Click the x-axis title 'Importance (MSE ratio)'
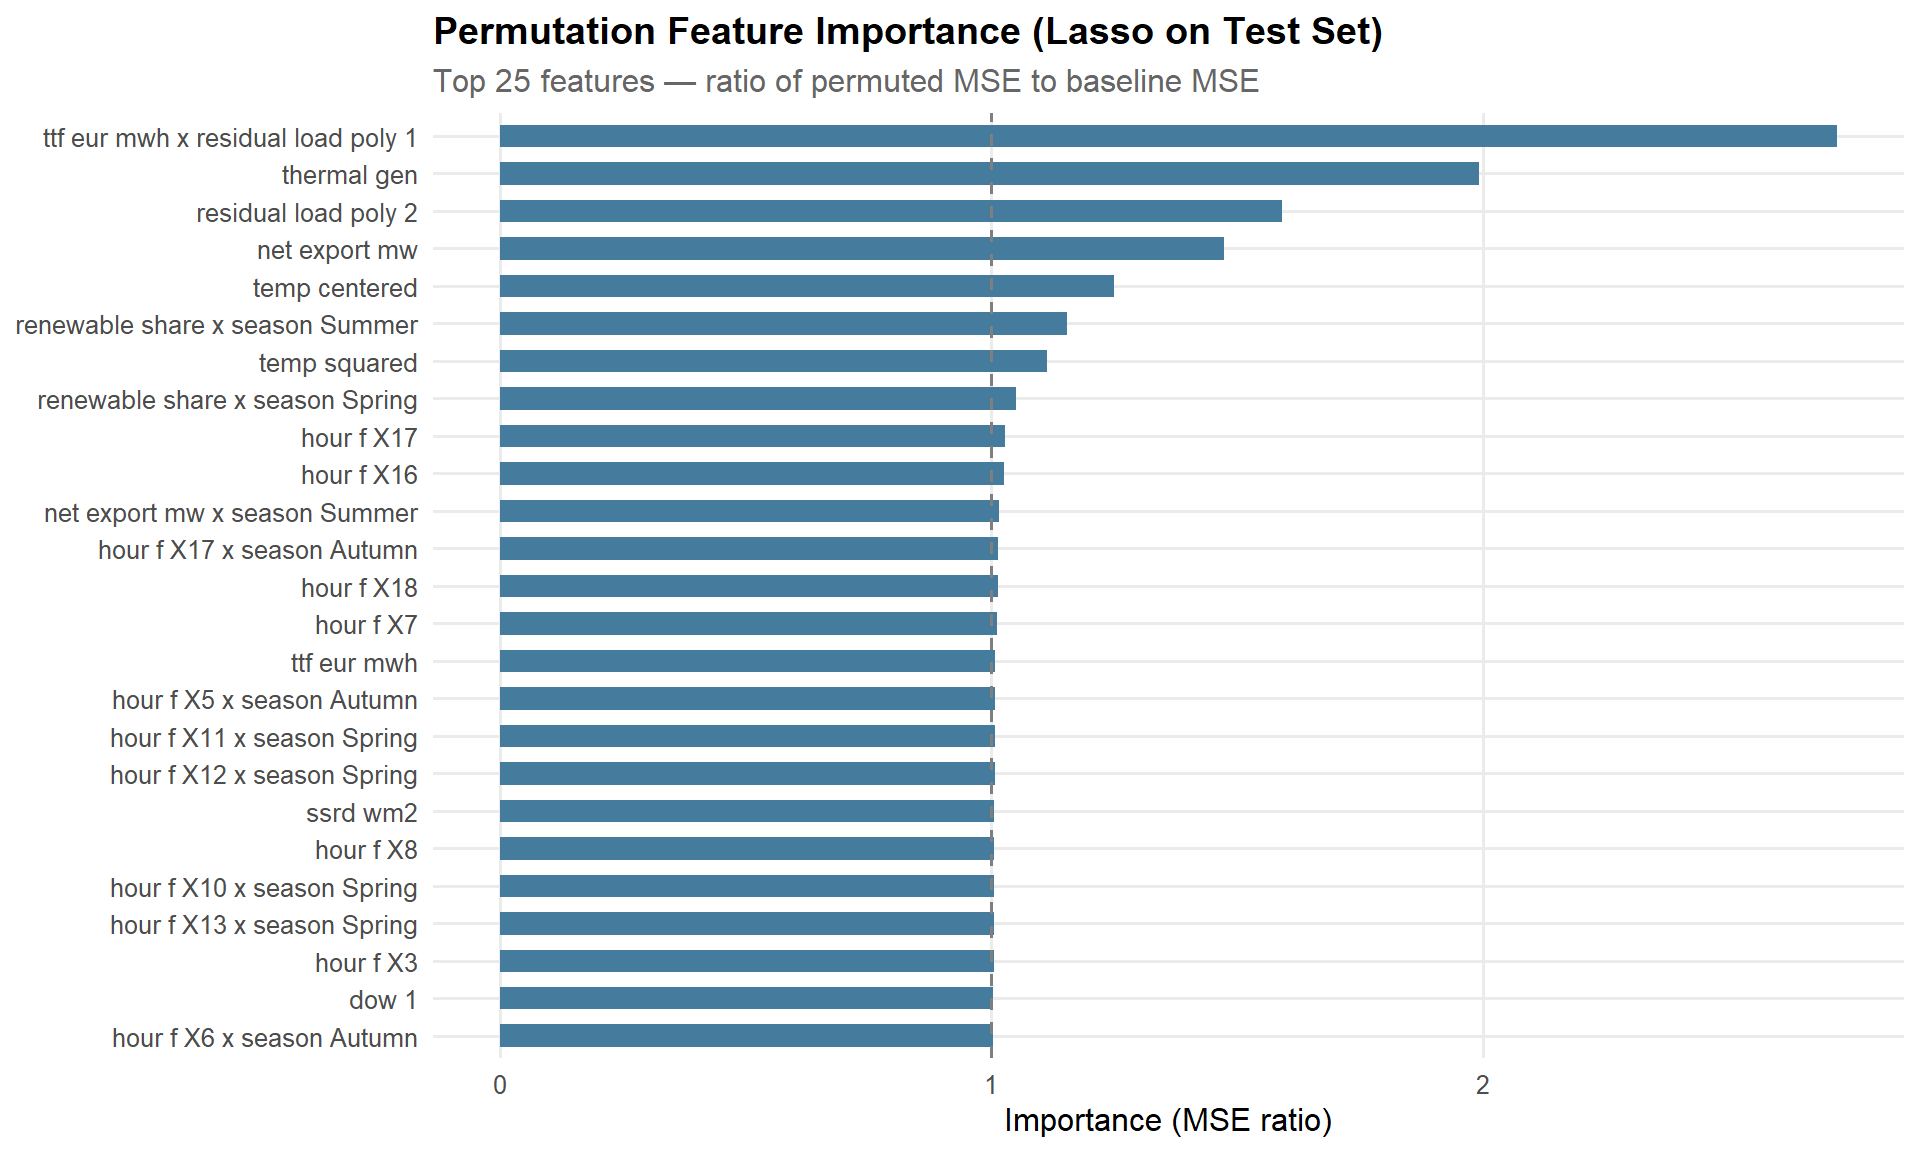 coord(1167,1120)
